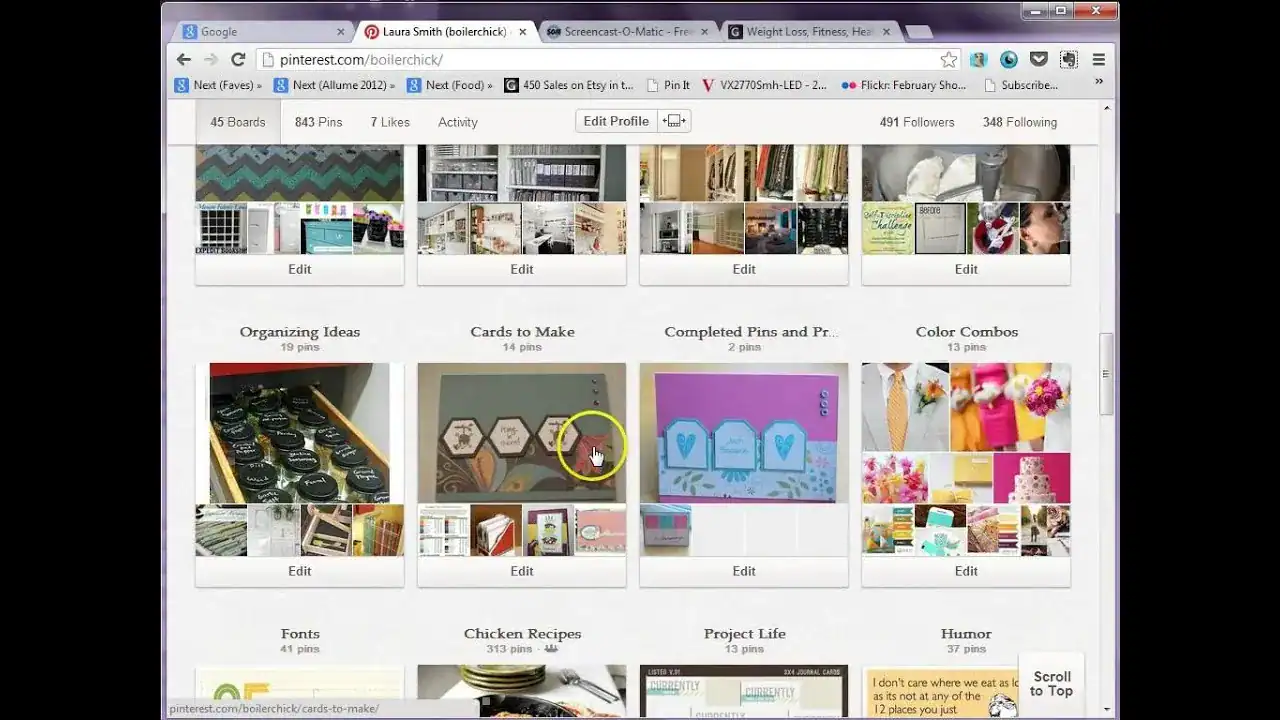Close the Google tab
1280x720 pixels.
click(x=341, y=32)
